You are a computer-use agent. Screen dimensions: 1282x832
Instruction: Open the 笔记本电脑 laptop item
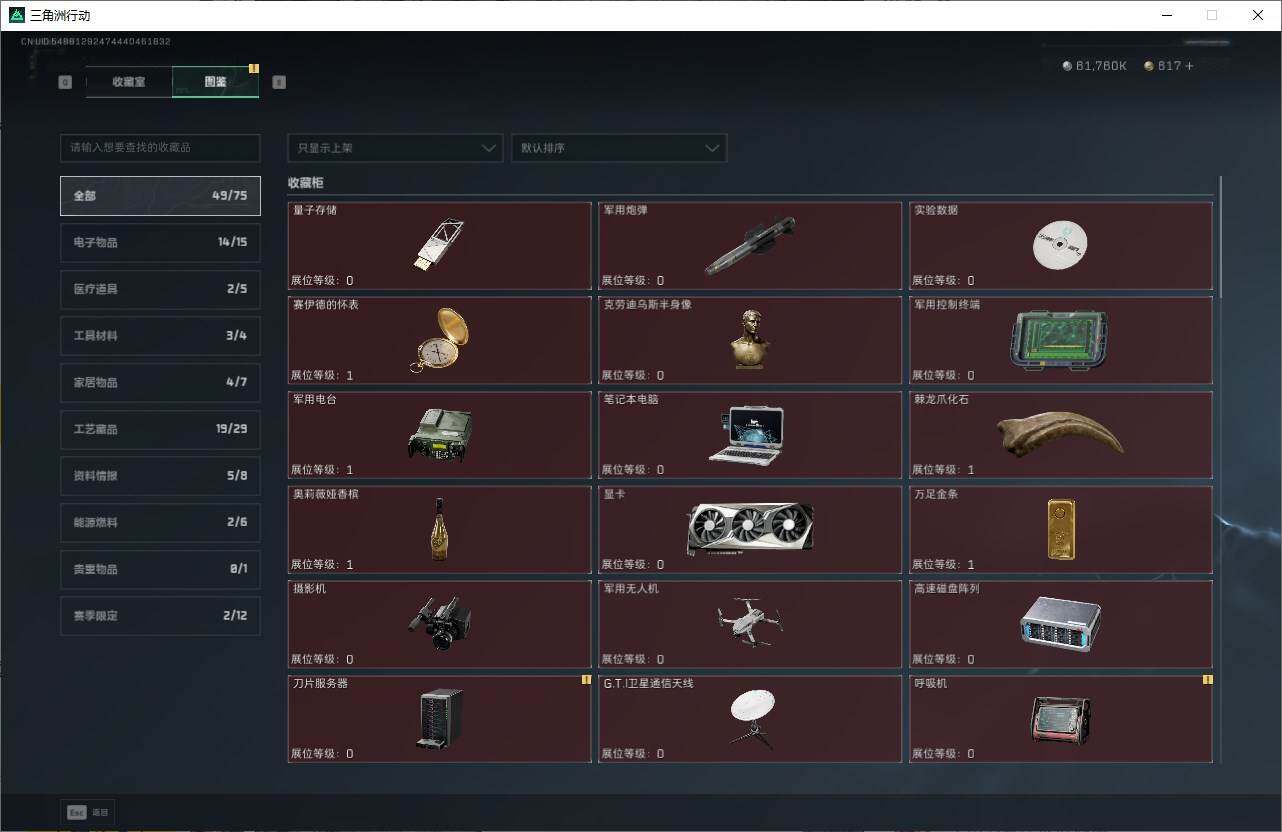(747, 435)
